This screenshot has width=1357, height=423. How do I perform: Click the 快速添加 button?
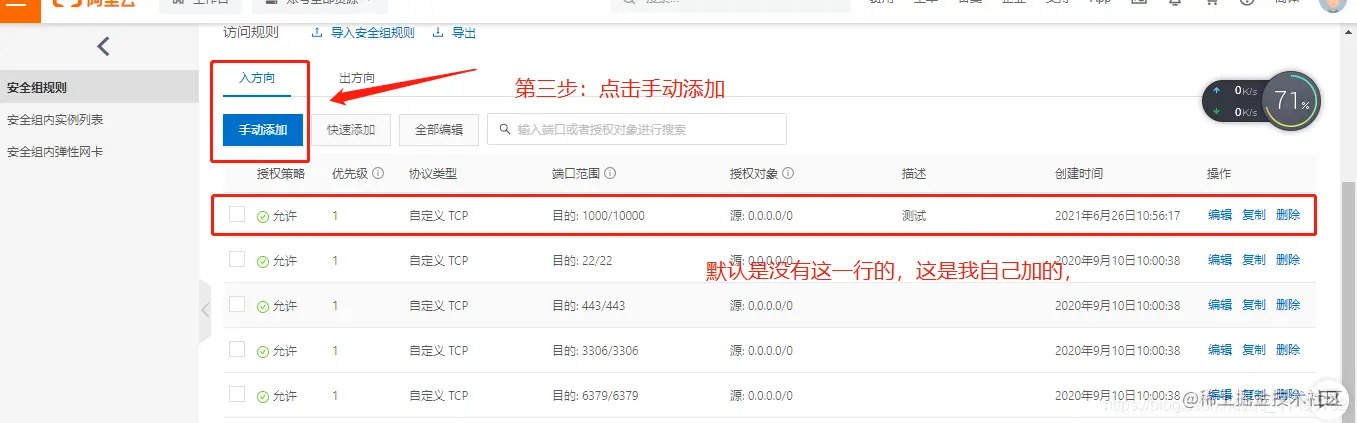tap(351, 130)
